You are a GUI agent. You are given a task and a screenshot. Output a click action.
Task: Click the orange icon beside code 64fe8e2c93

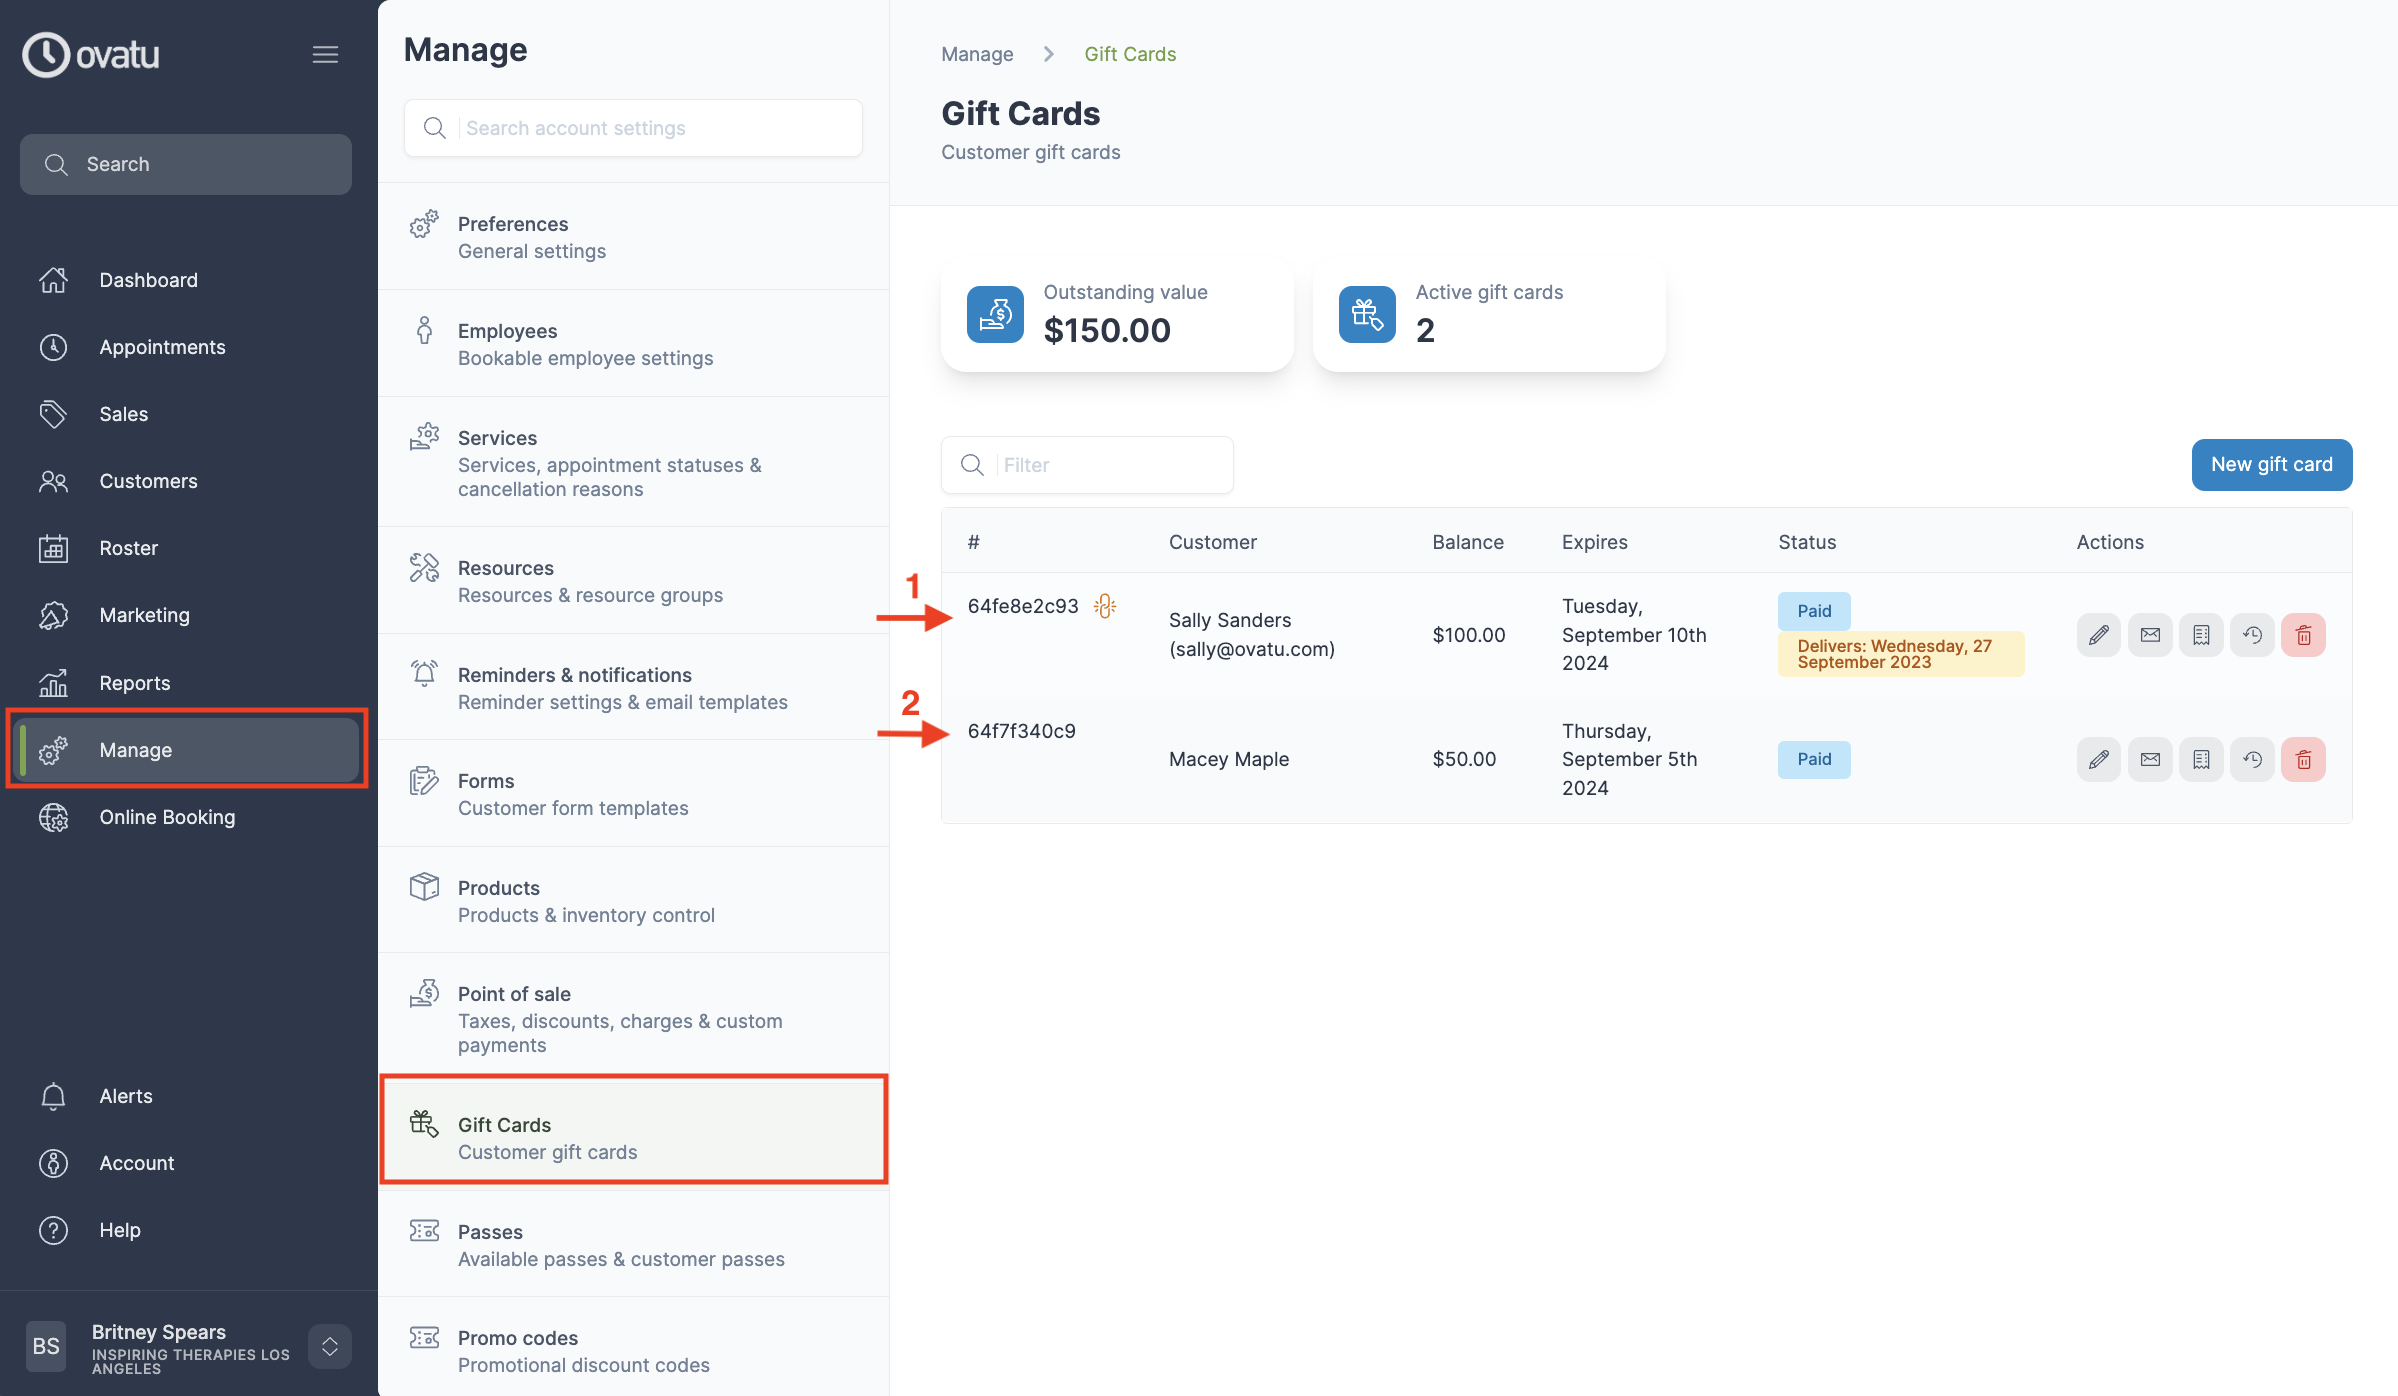tap(1104, 606)
